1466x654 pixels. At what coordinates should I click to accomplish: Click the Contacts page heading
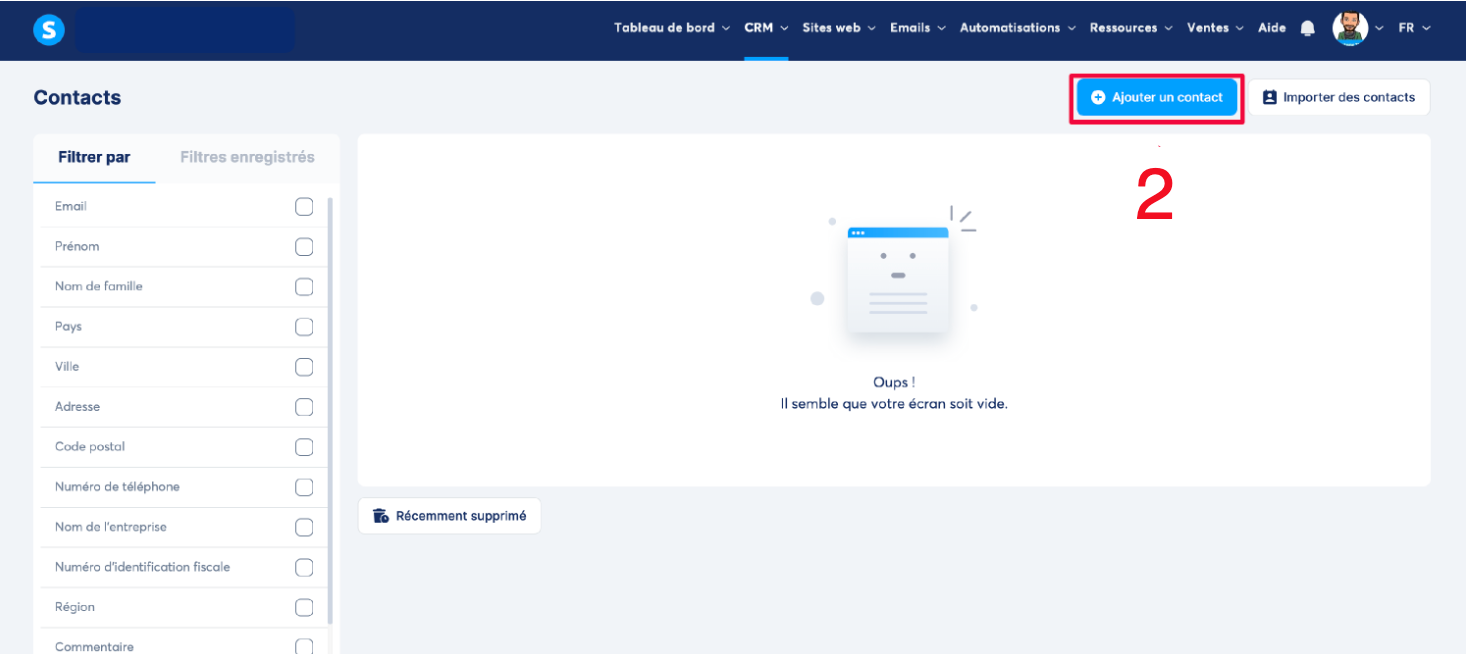click(77, 98)
